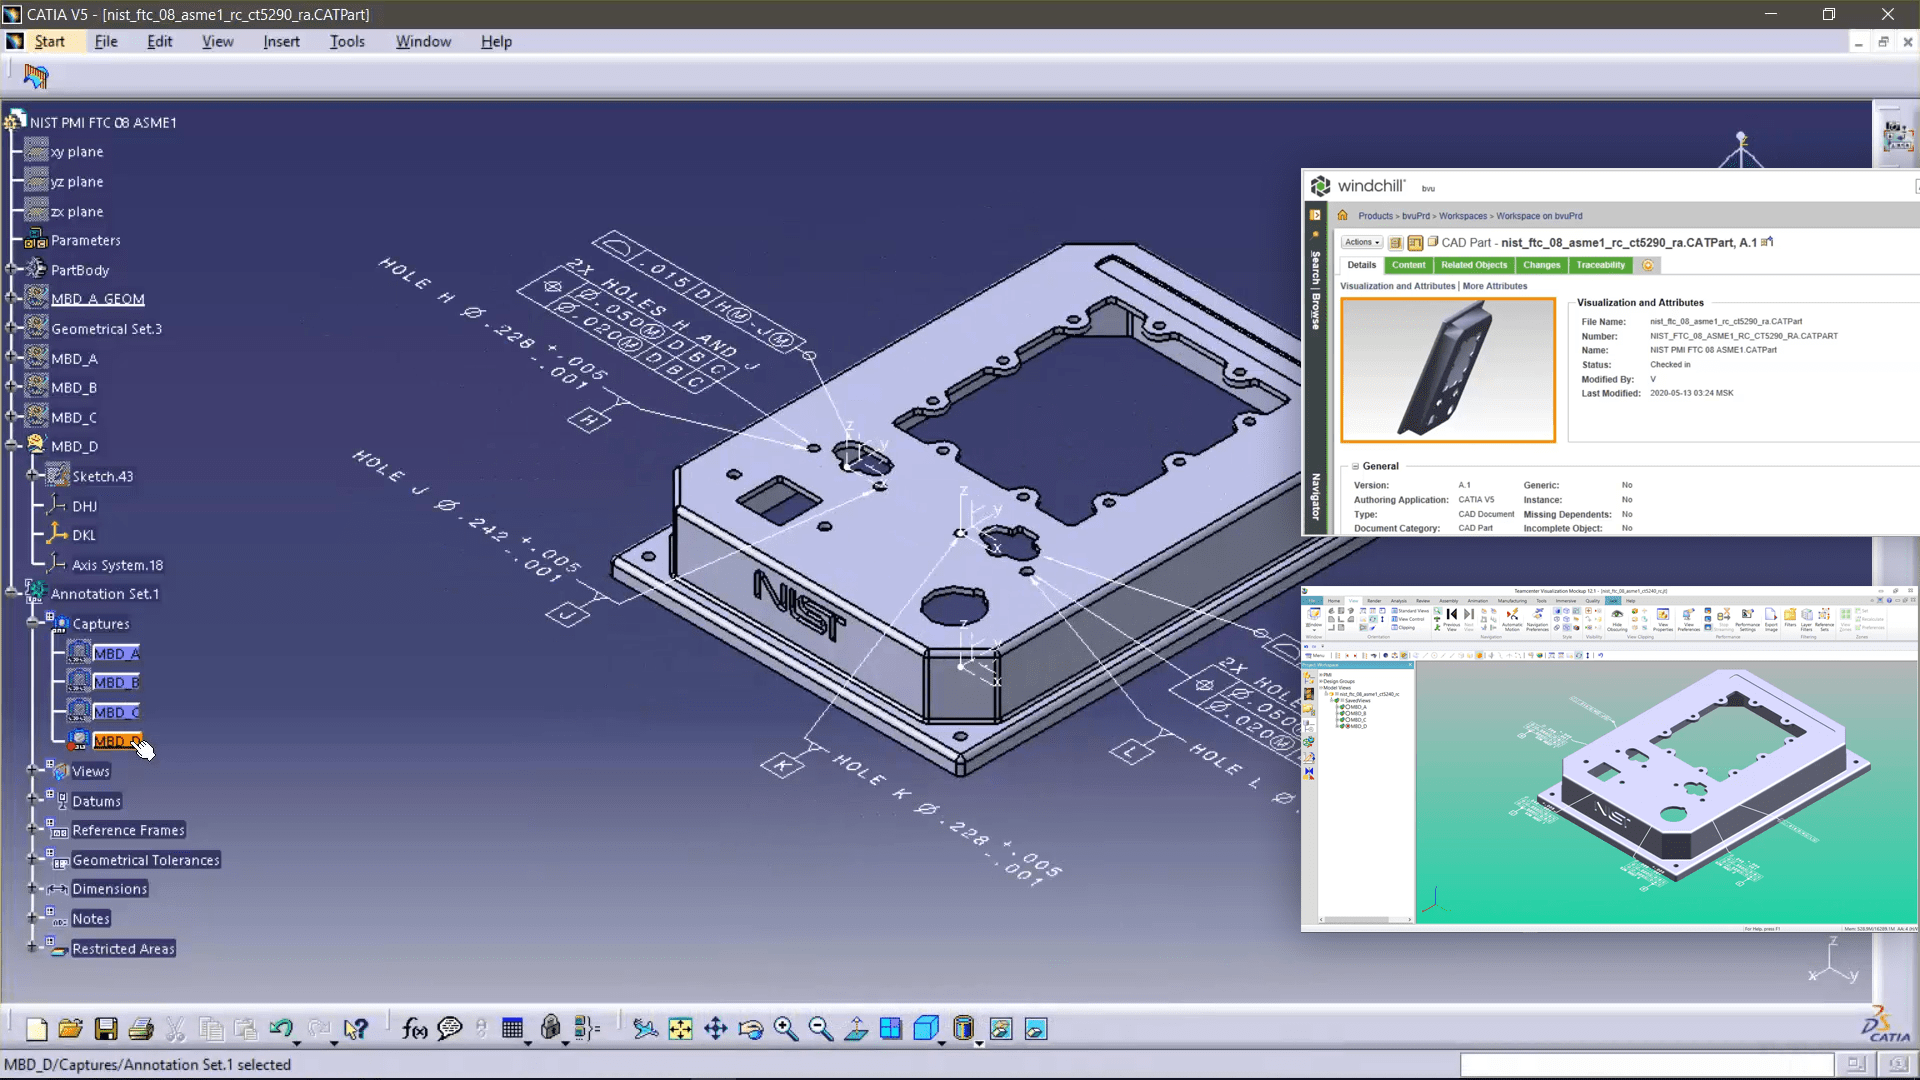Image resolution: width=1920 pixels, height=1080 pixels.
Task: Open the Tools menu
Action: [347, 41]
